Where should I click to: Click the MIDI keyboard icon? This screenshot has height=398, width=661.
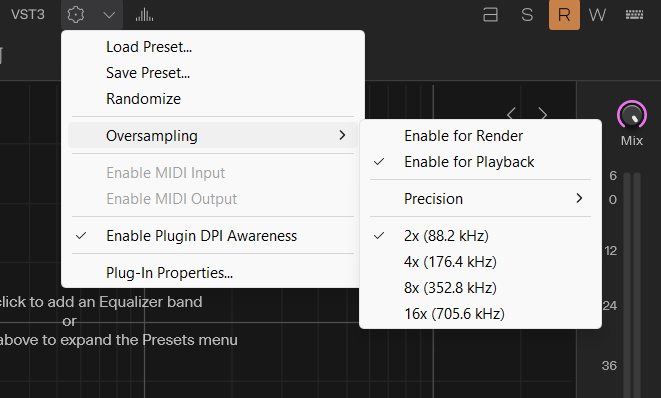(634, 15)
